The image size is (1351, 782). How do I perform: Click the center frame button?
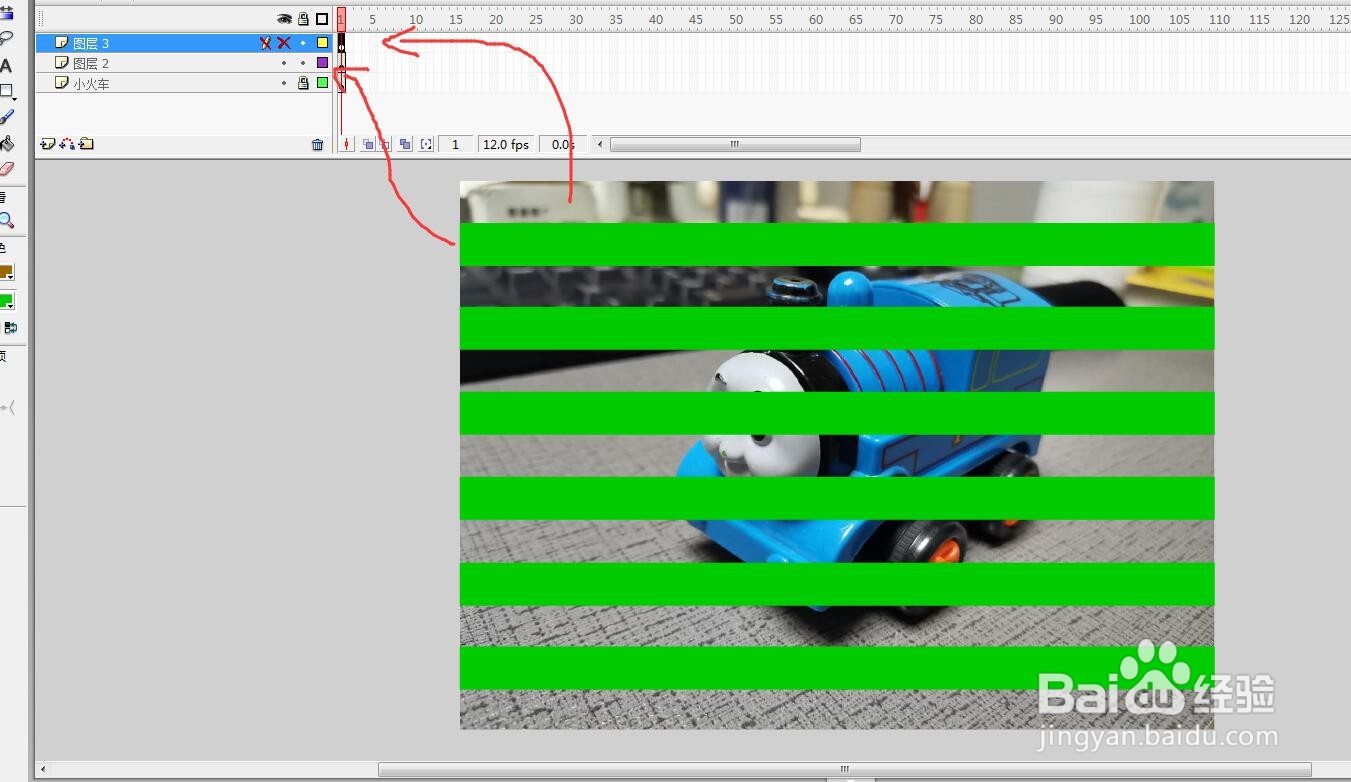point(346,144)
